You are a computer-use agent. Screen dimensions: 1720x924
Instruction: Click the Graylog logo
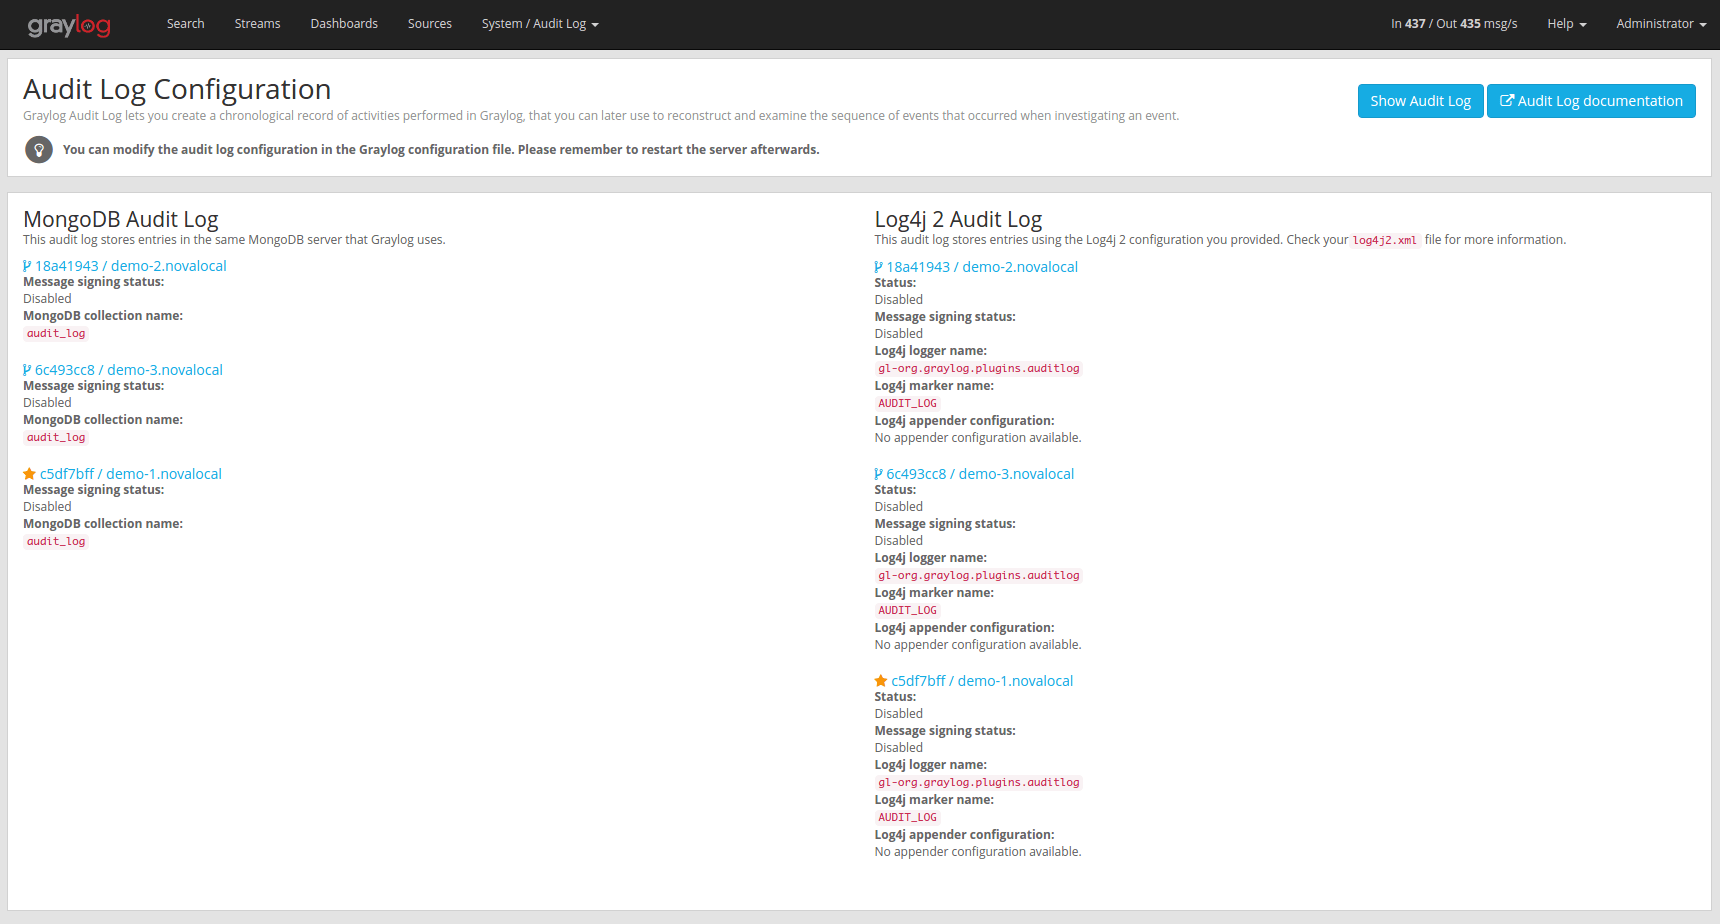coord(68,25)
